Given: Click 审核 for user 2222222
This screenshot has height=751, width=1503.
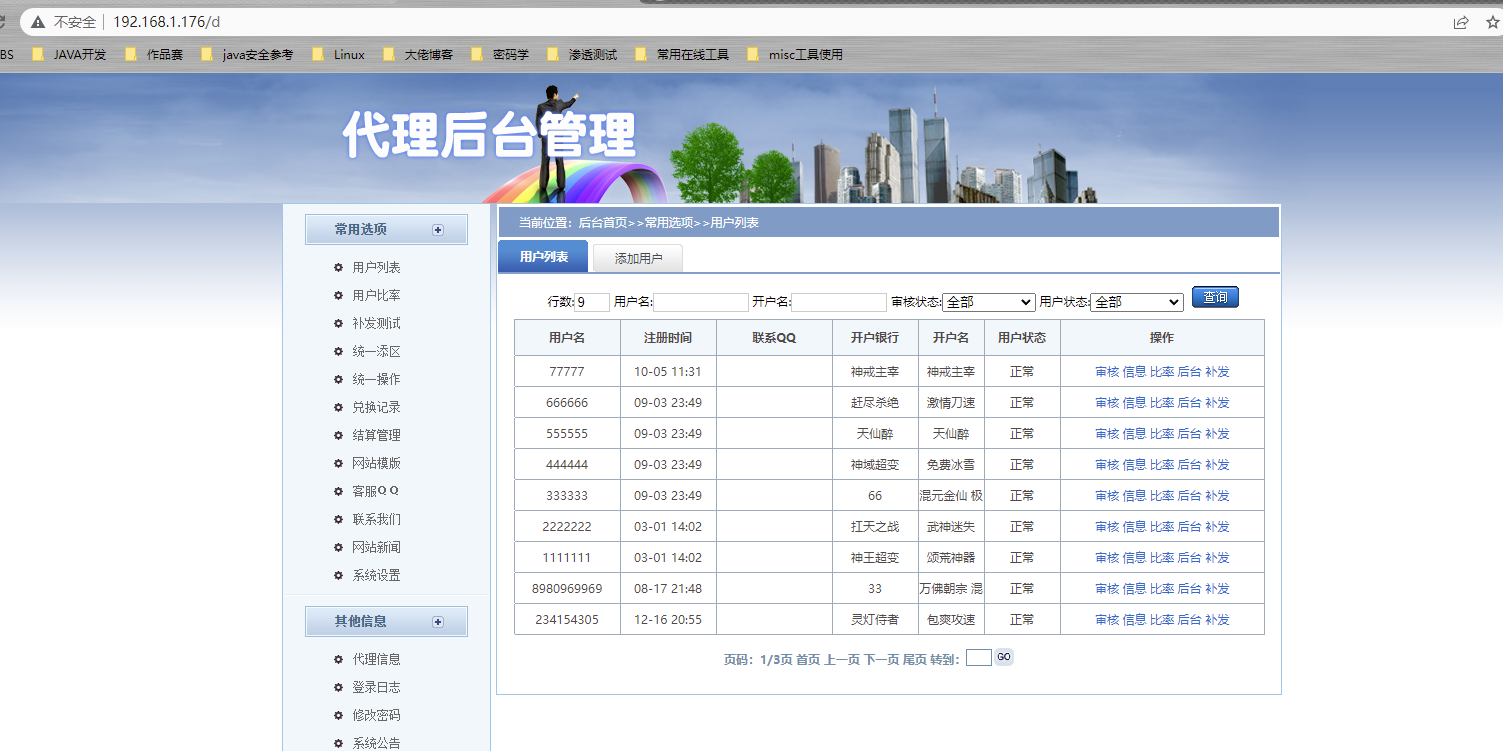Looking at the screenshot, I should [1107, 527].
